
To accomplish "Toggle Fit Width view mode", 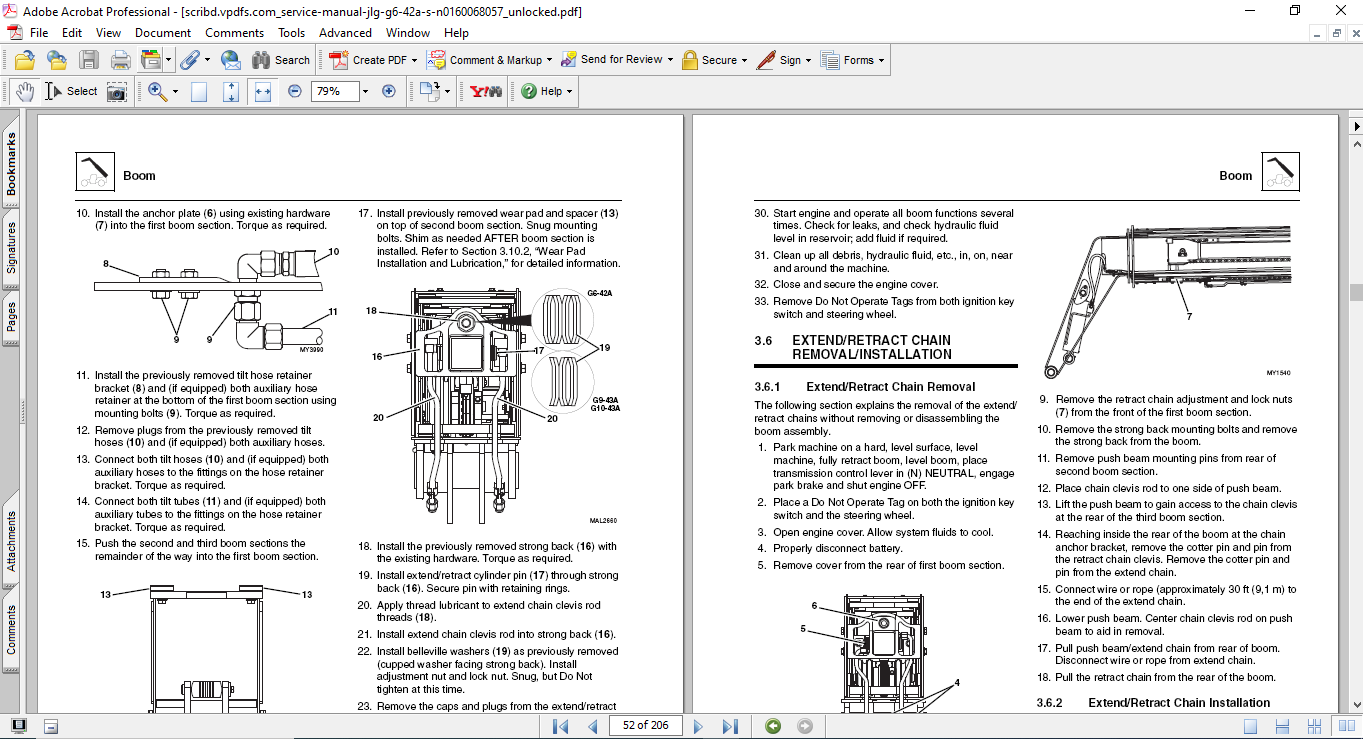I will pyautogui.click(x=263, y=91).
